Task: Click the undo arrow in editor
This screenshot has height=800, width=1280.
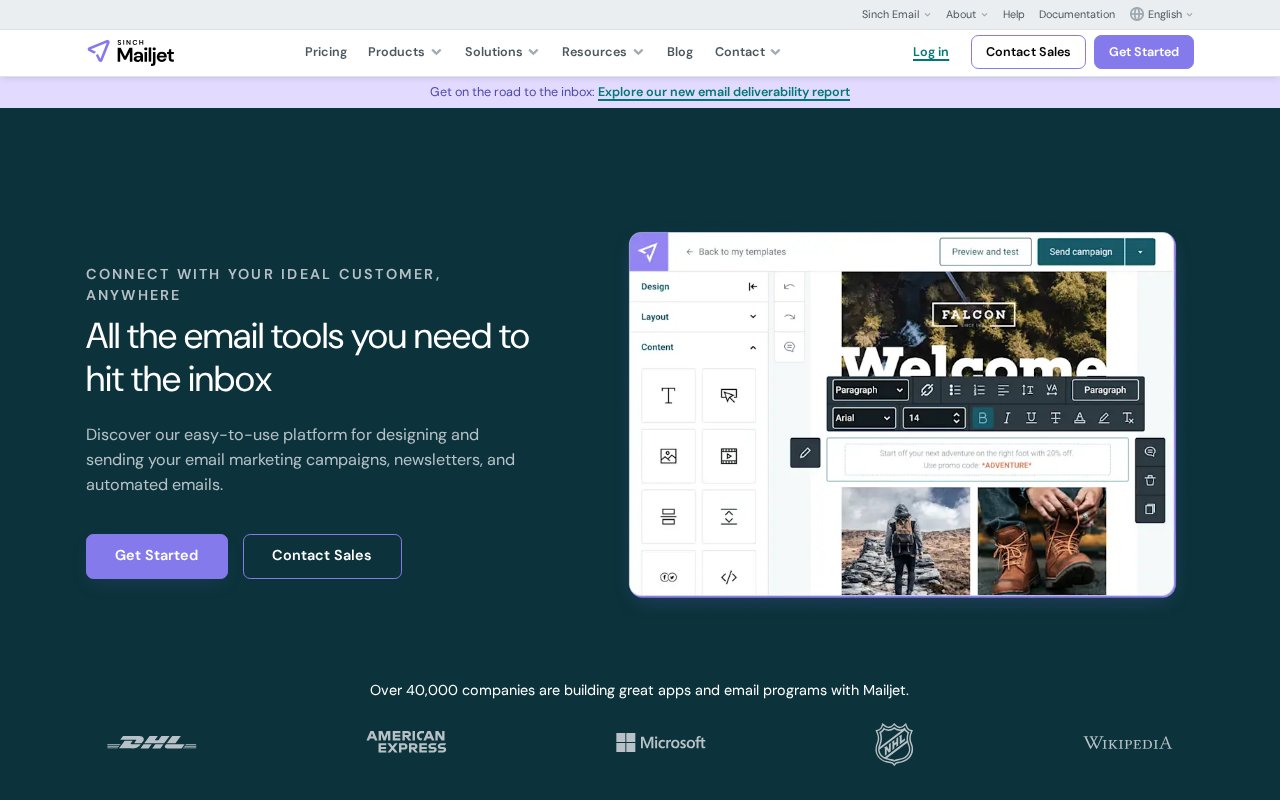Action: (789, 286)
